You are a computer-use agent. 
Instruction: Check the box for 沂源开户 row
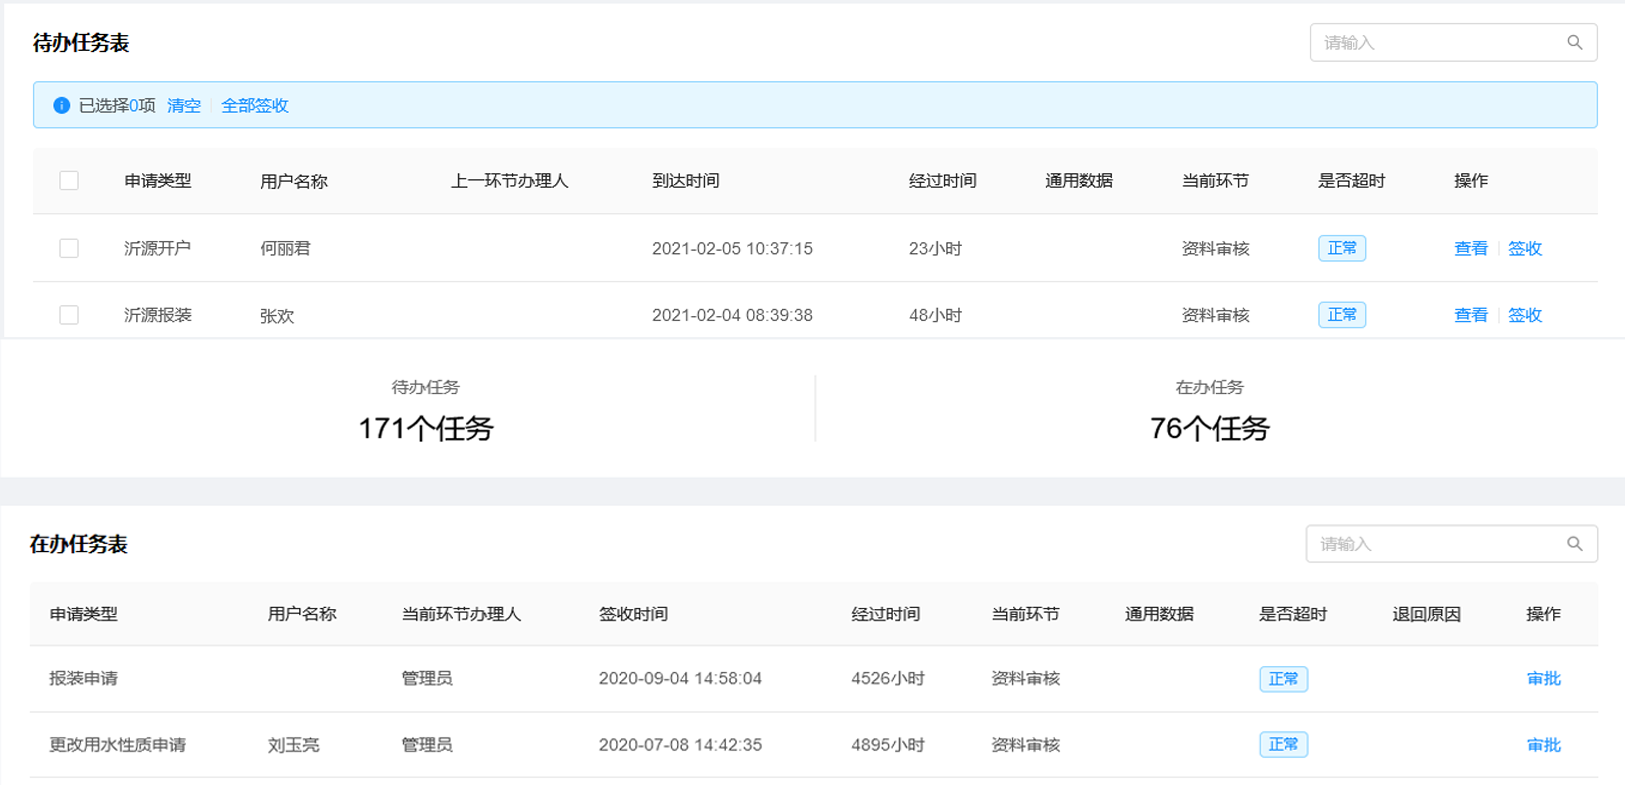pyautogui.click(x=69, y=248)
